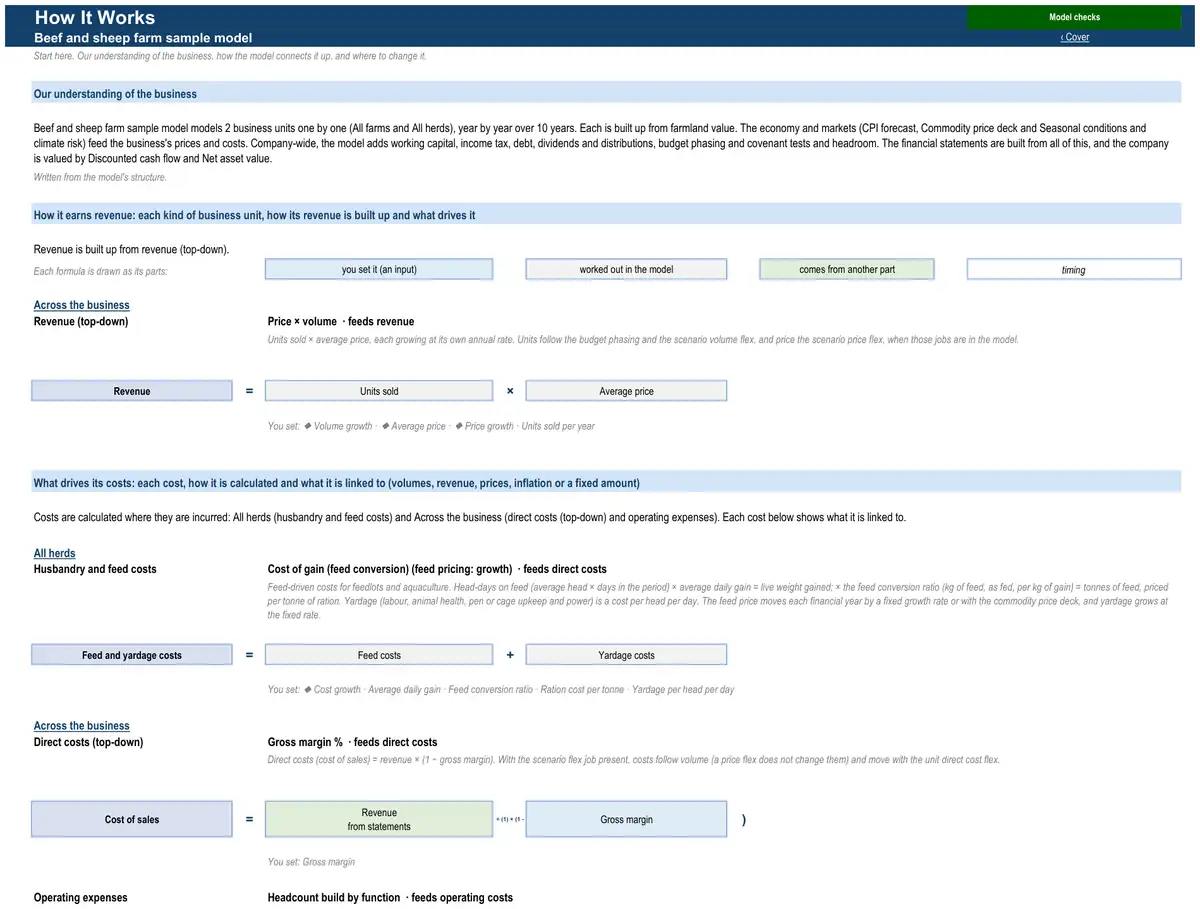Click the Feed costs formula box

[379, 655]
